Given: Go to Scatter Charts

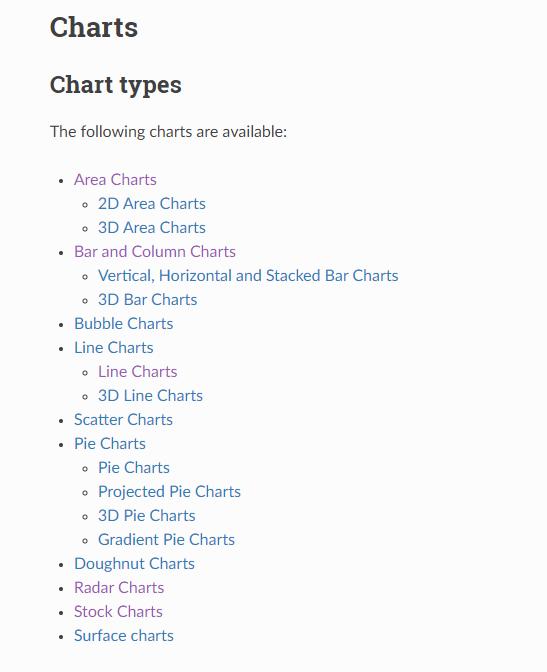Looking at the screenshot, I should point(123,420).
